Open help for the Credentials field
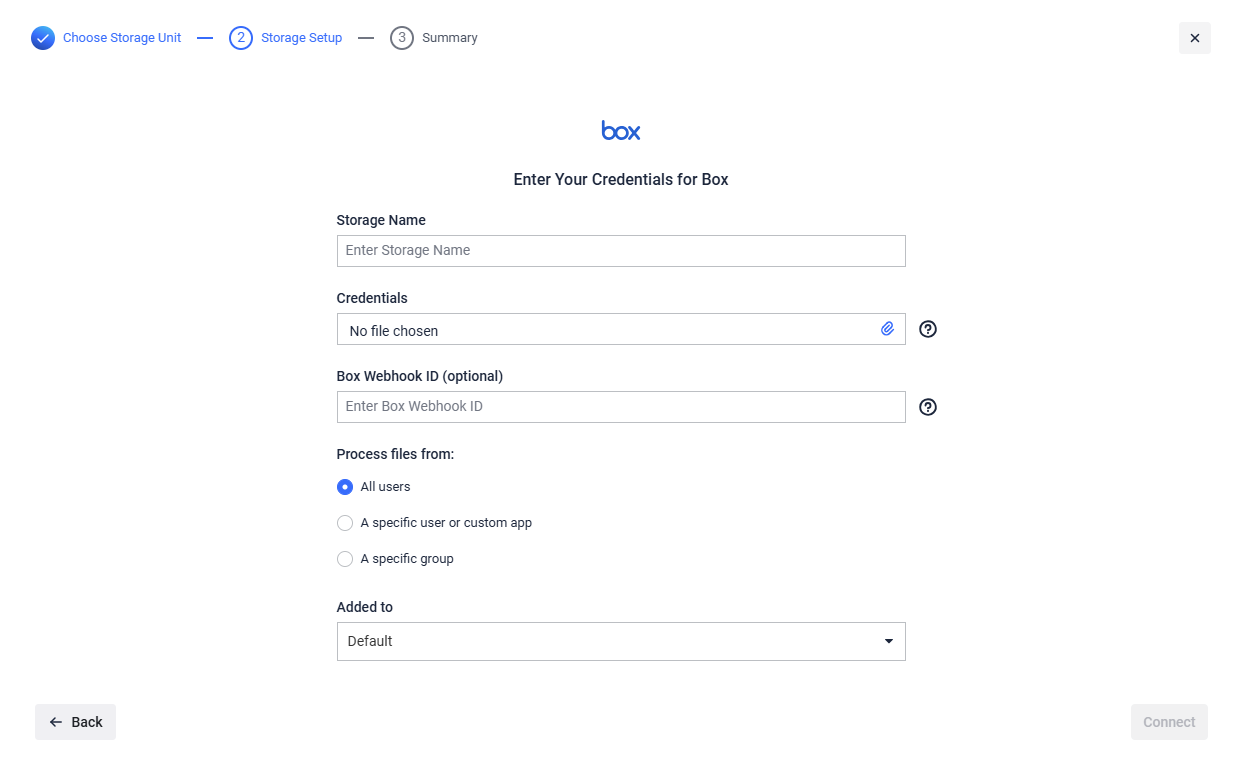The width and height of the screenshot is (1238, 772). pyautogui.click(x=928, y=329)
